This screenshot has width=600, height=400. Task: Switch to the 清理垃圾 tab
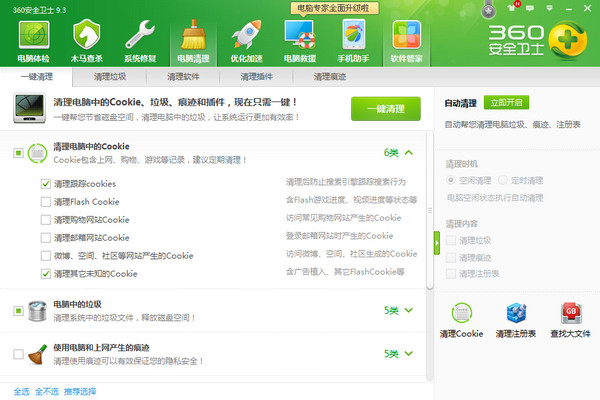click(110, 76)
